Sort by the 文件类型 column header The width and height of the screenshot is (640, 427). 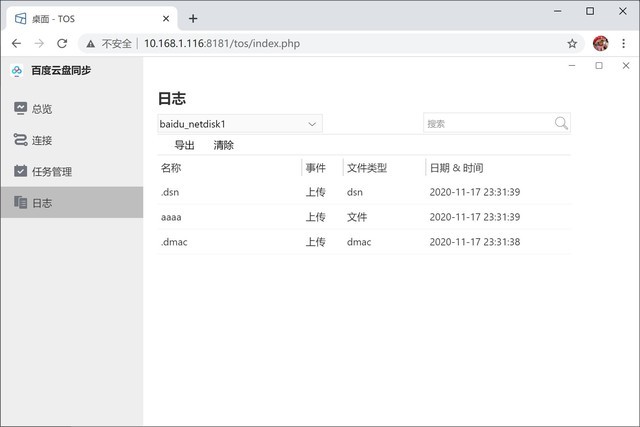[x=367, y=168]
